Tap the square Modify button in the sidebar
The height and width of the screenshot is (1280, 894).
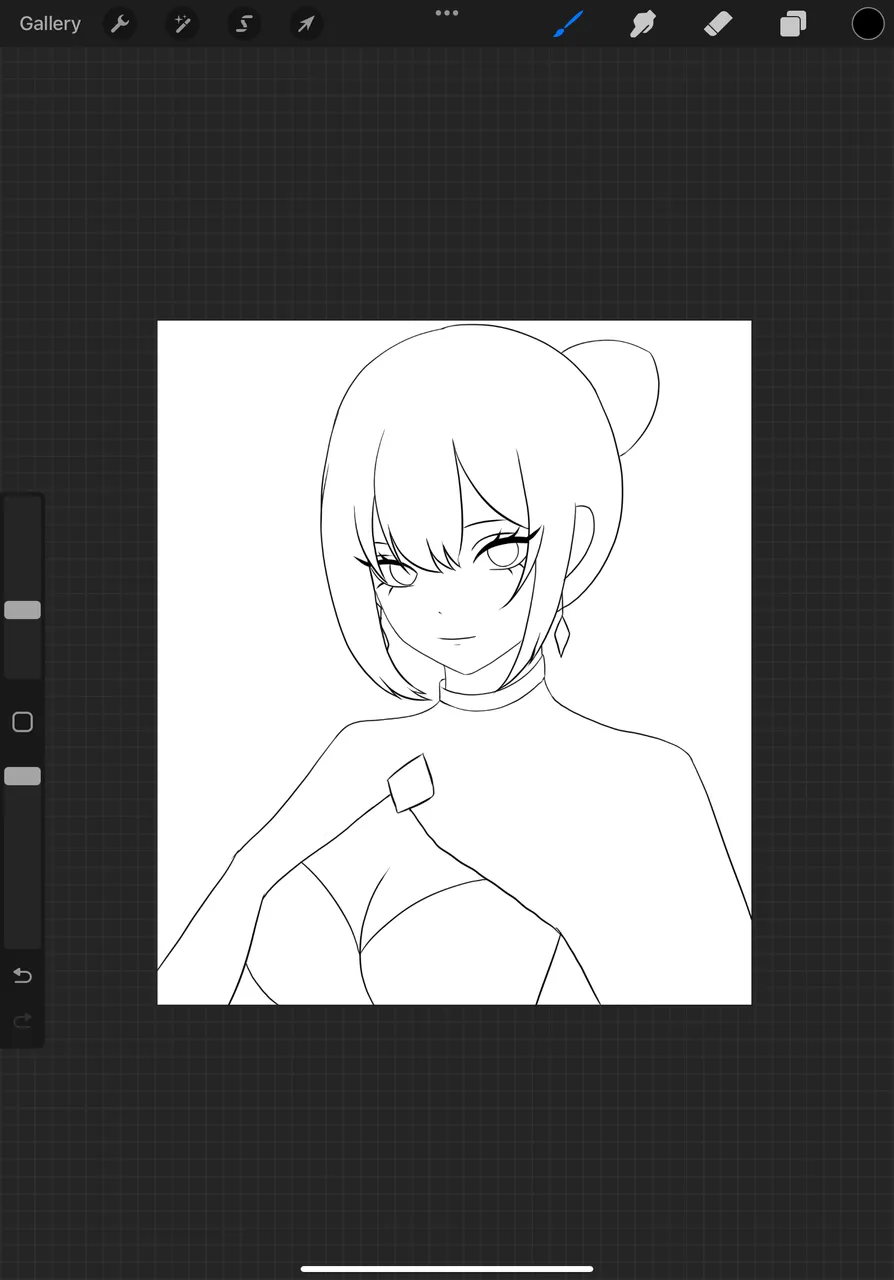(22, 722)
